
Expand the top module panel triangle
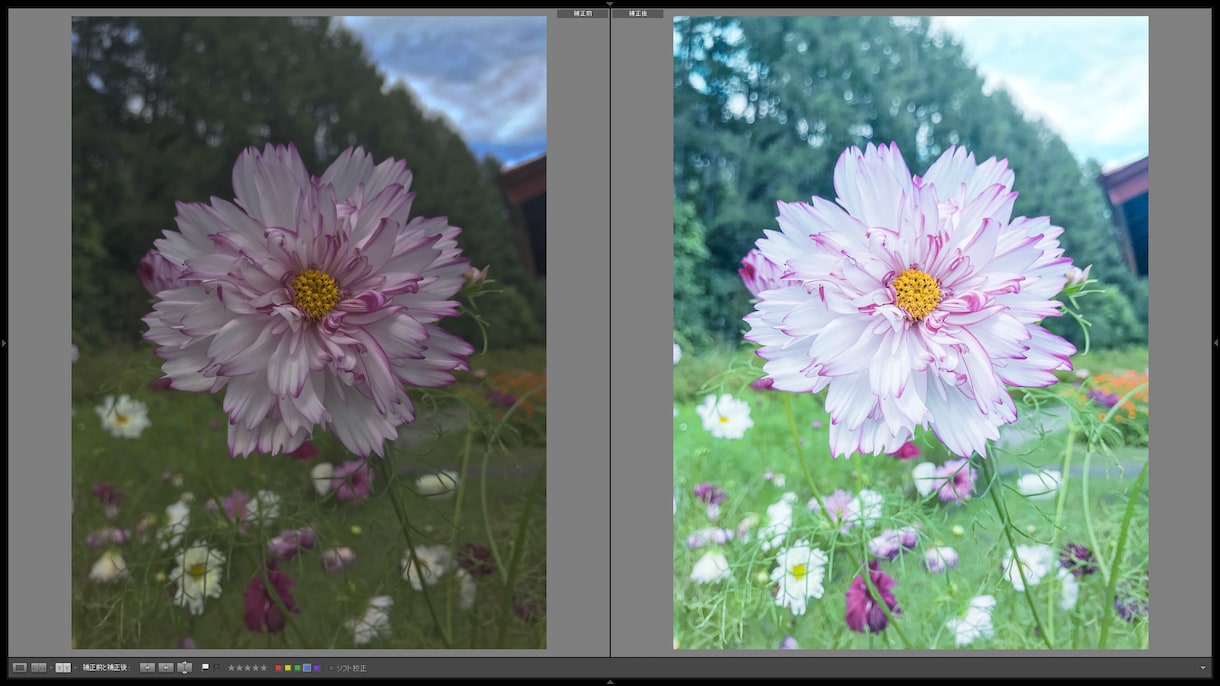pyautogui.click(x=610, y=4)
